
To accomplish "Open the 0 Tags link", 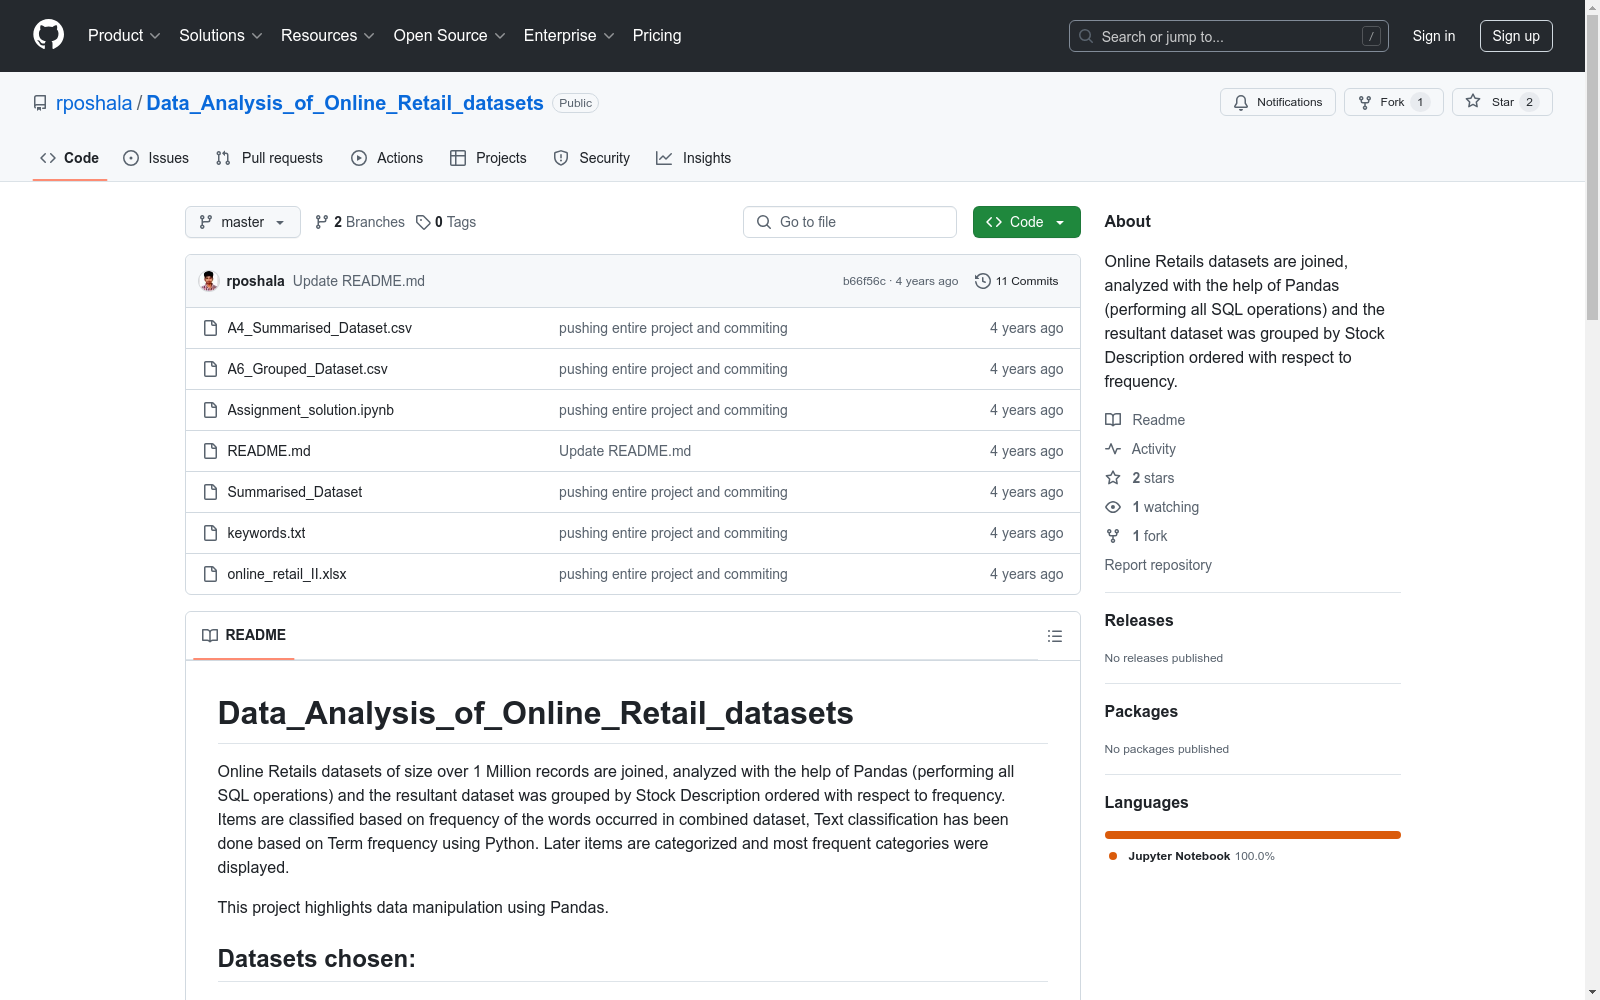I will (x=446, y=222).
